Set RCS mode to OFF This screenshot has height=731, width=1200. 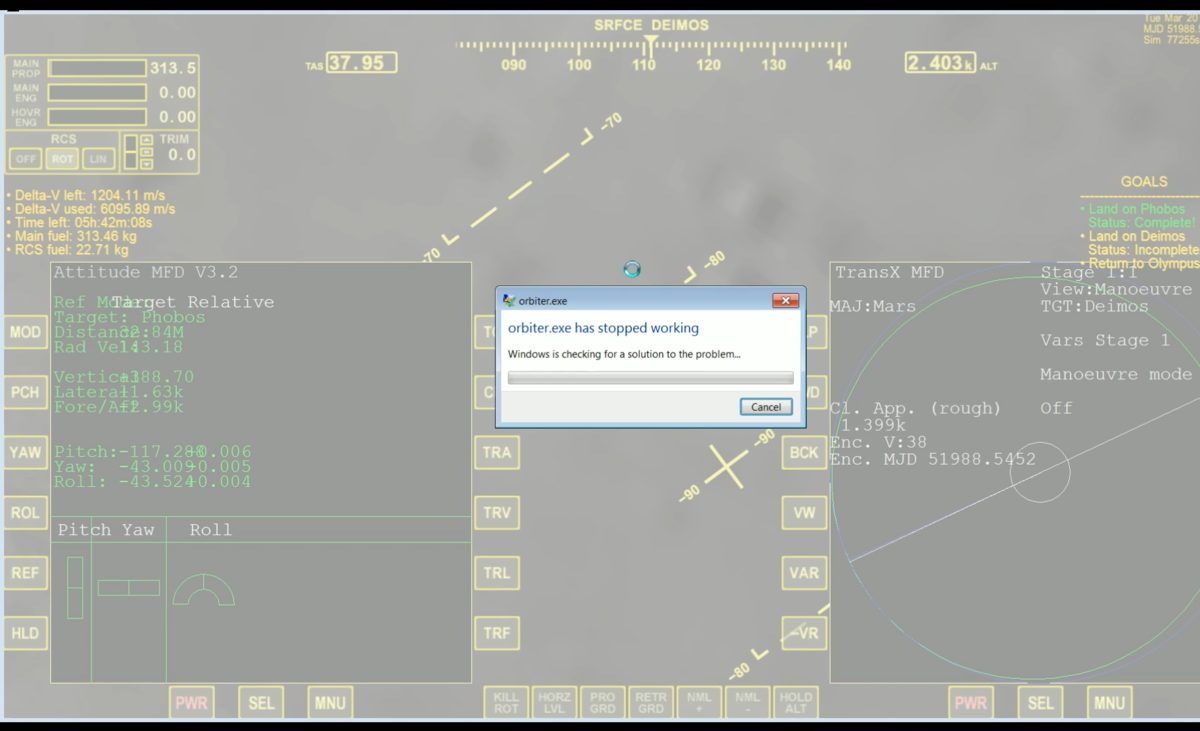point(25,159)
